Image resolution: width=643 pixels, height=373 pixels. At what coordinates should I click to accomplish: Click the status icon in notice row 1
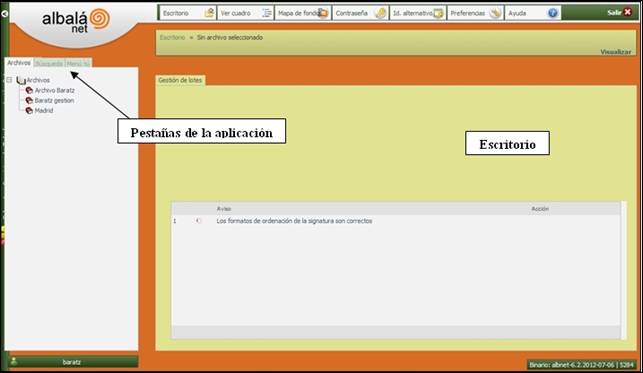coord(199,221)
